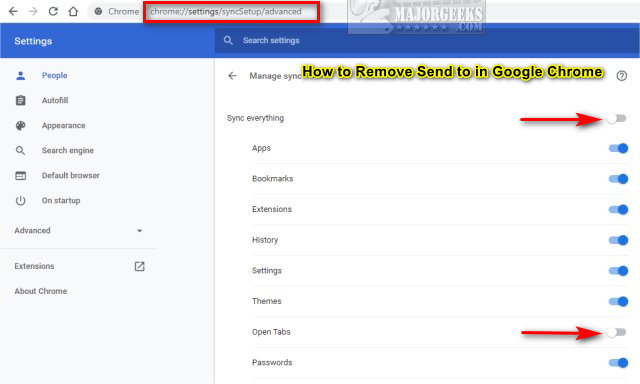Click the Manage sync heading

coord(275,76)
